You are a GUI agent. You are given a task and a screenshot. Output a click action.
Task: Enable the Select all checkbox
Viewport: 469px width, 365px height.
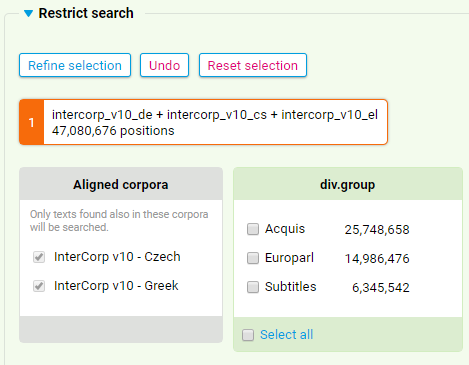tap(248, 335)
